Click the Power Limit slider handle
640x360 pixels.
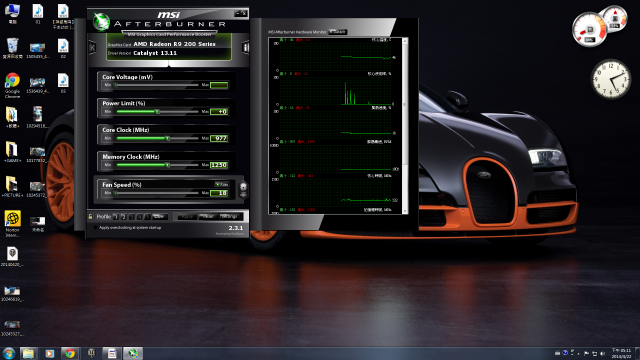click(x=157, y=111)
